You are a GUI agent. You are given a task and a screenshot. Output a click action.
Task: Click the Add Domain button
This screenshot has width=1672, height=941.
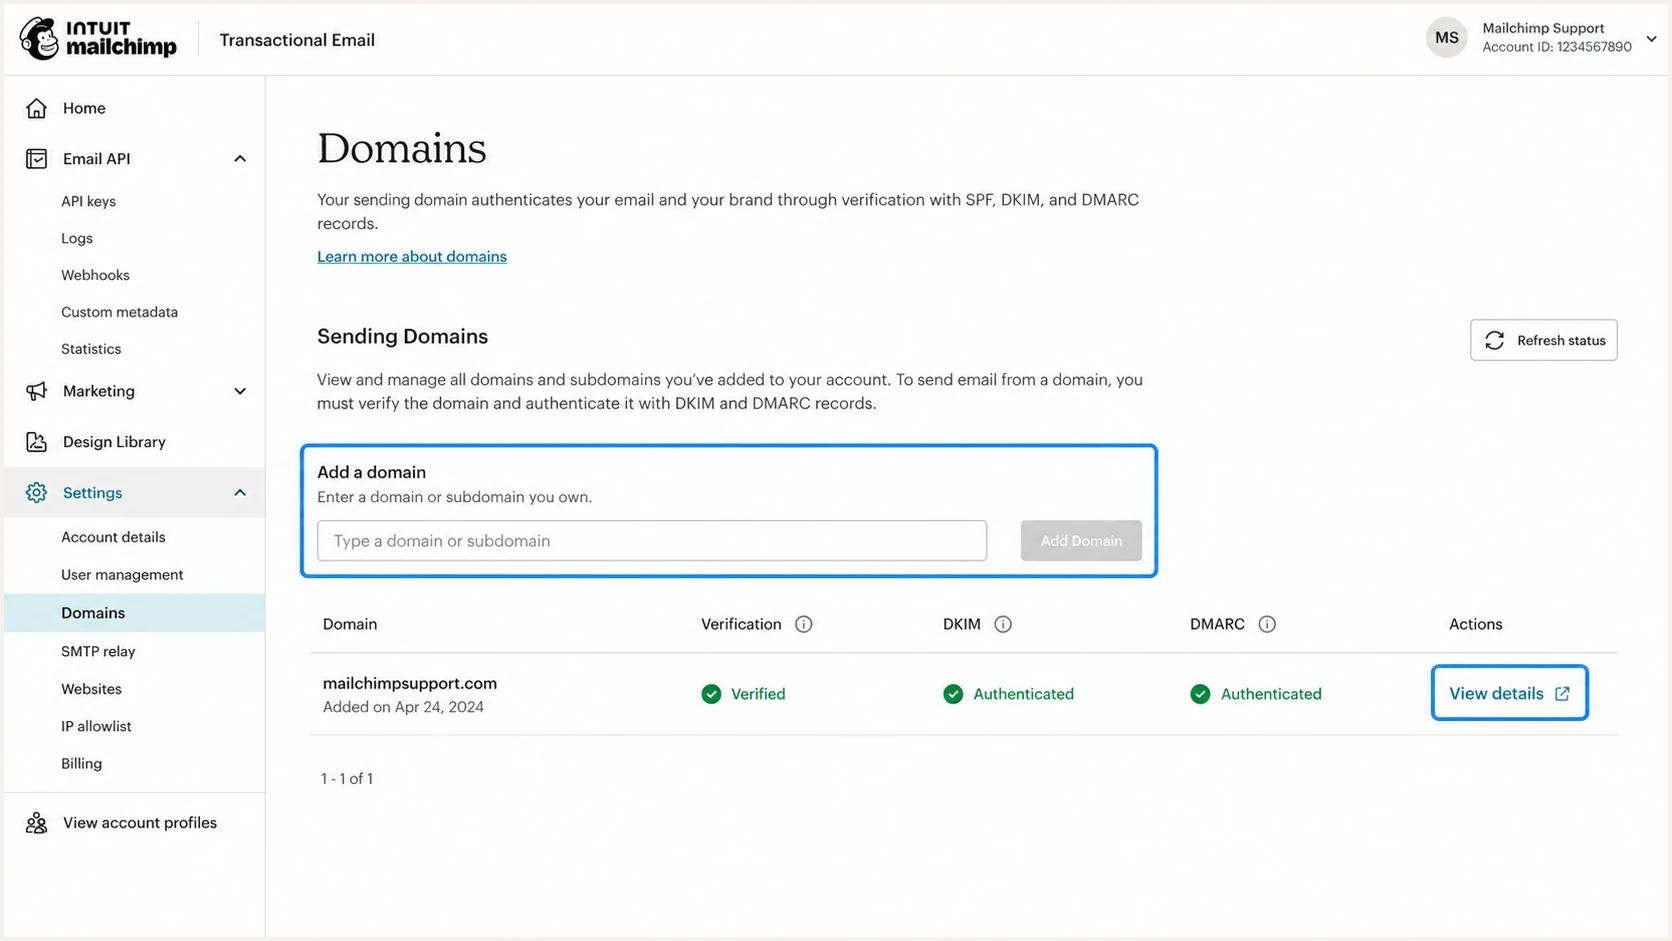coord(1081,541)
